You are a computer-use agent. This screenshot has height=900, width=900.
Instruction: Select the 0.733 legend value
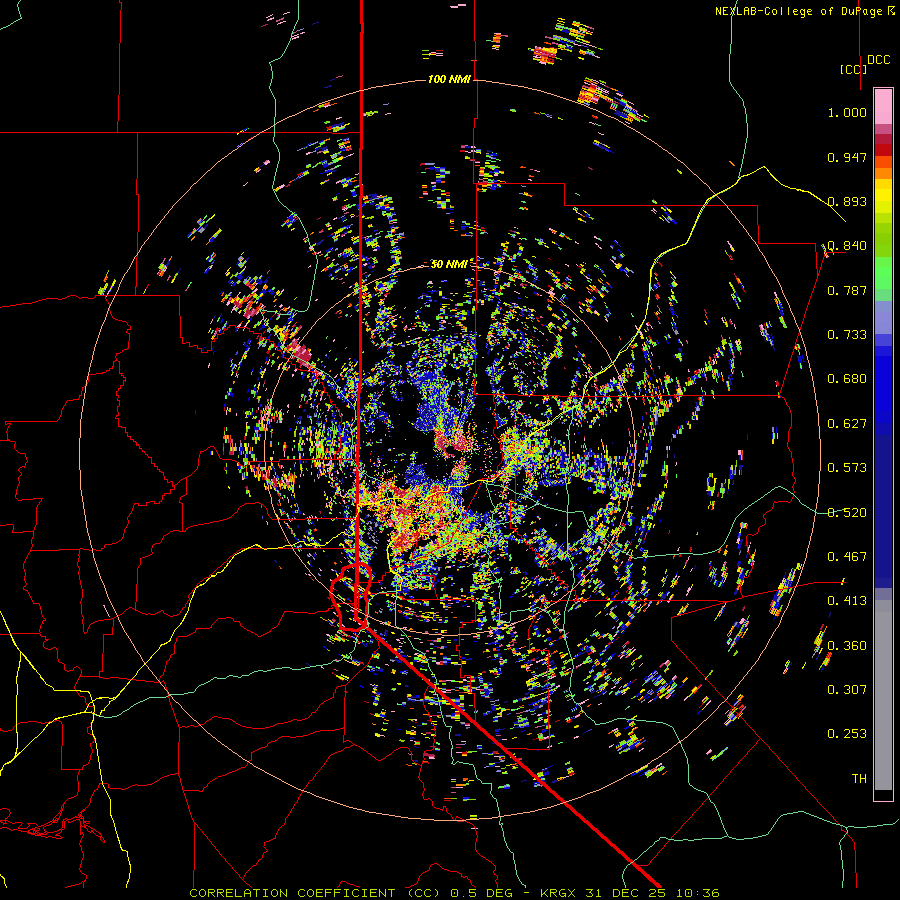pos(847,335)
